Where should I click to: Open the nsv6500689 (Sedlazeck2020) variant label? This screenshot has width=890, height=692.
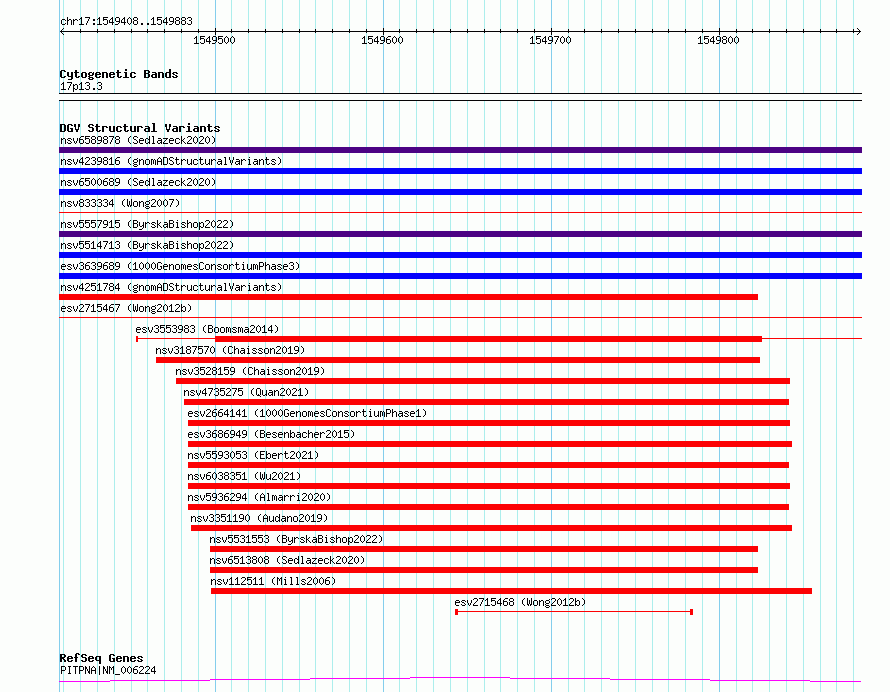[x=138, y=182]
